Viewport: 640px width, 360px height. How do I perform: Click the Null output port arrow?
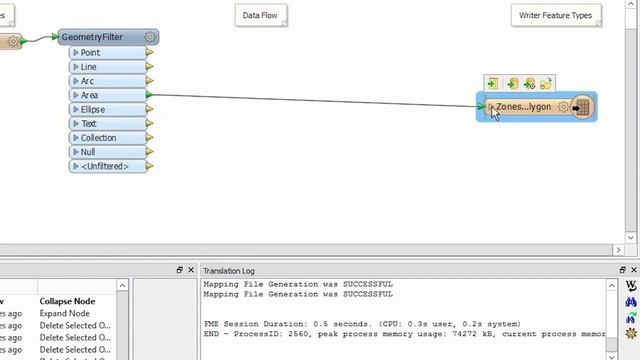pos(149,152)
